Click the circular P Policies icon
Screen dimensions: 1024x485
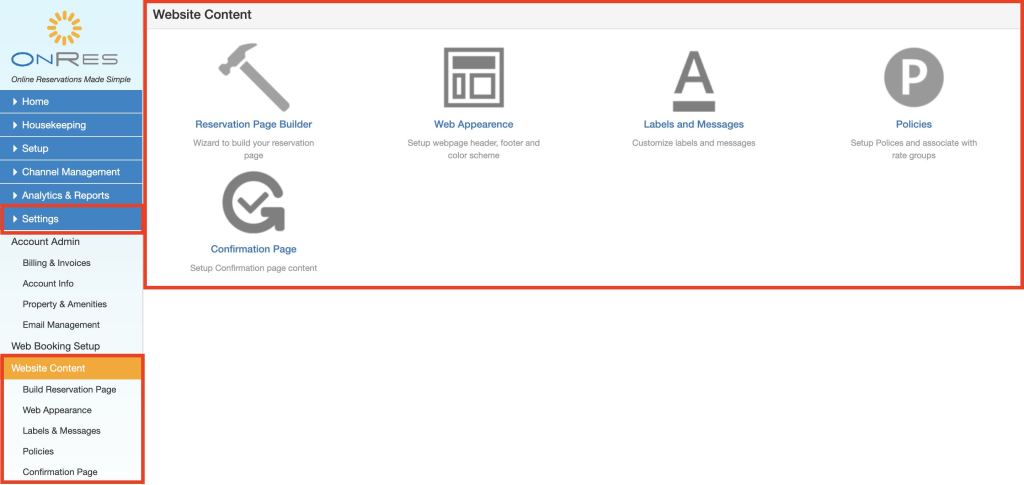[x=914, y=77]
